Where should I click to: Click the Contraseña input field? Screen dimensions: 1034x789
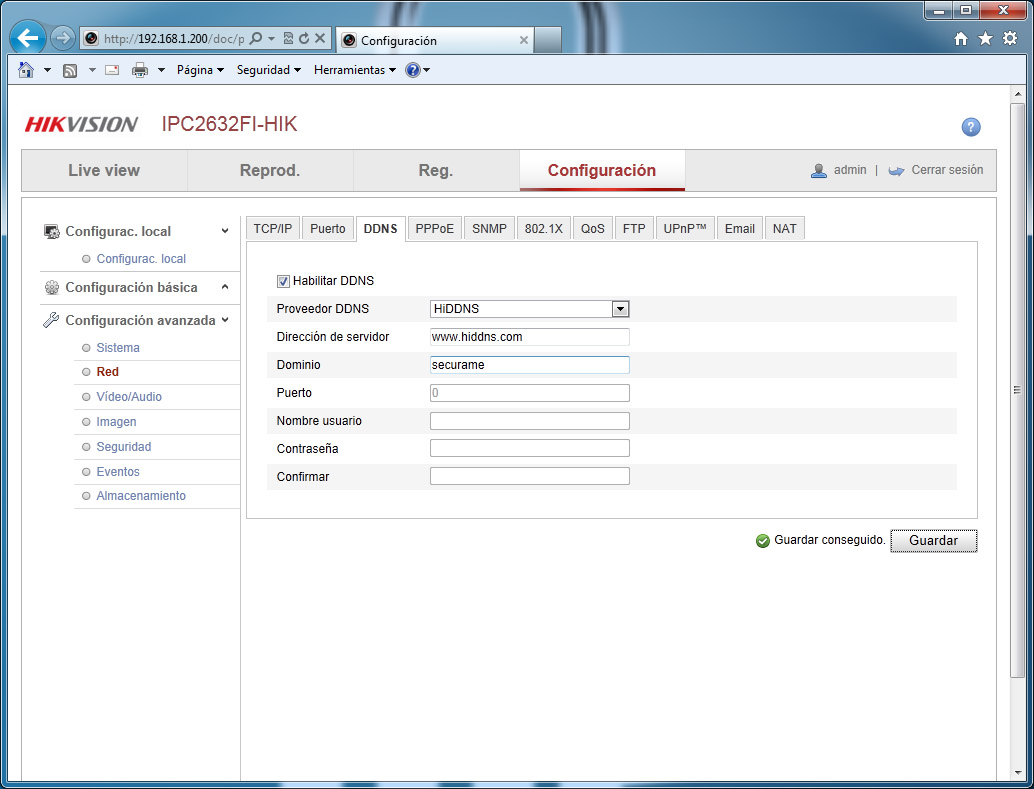click(530, 449)
